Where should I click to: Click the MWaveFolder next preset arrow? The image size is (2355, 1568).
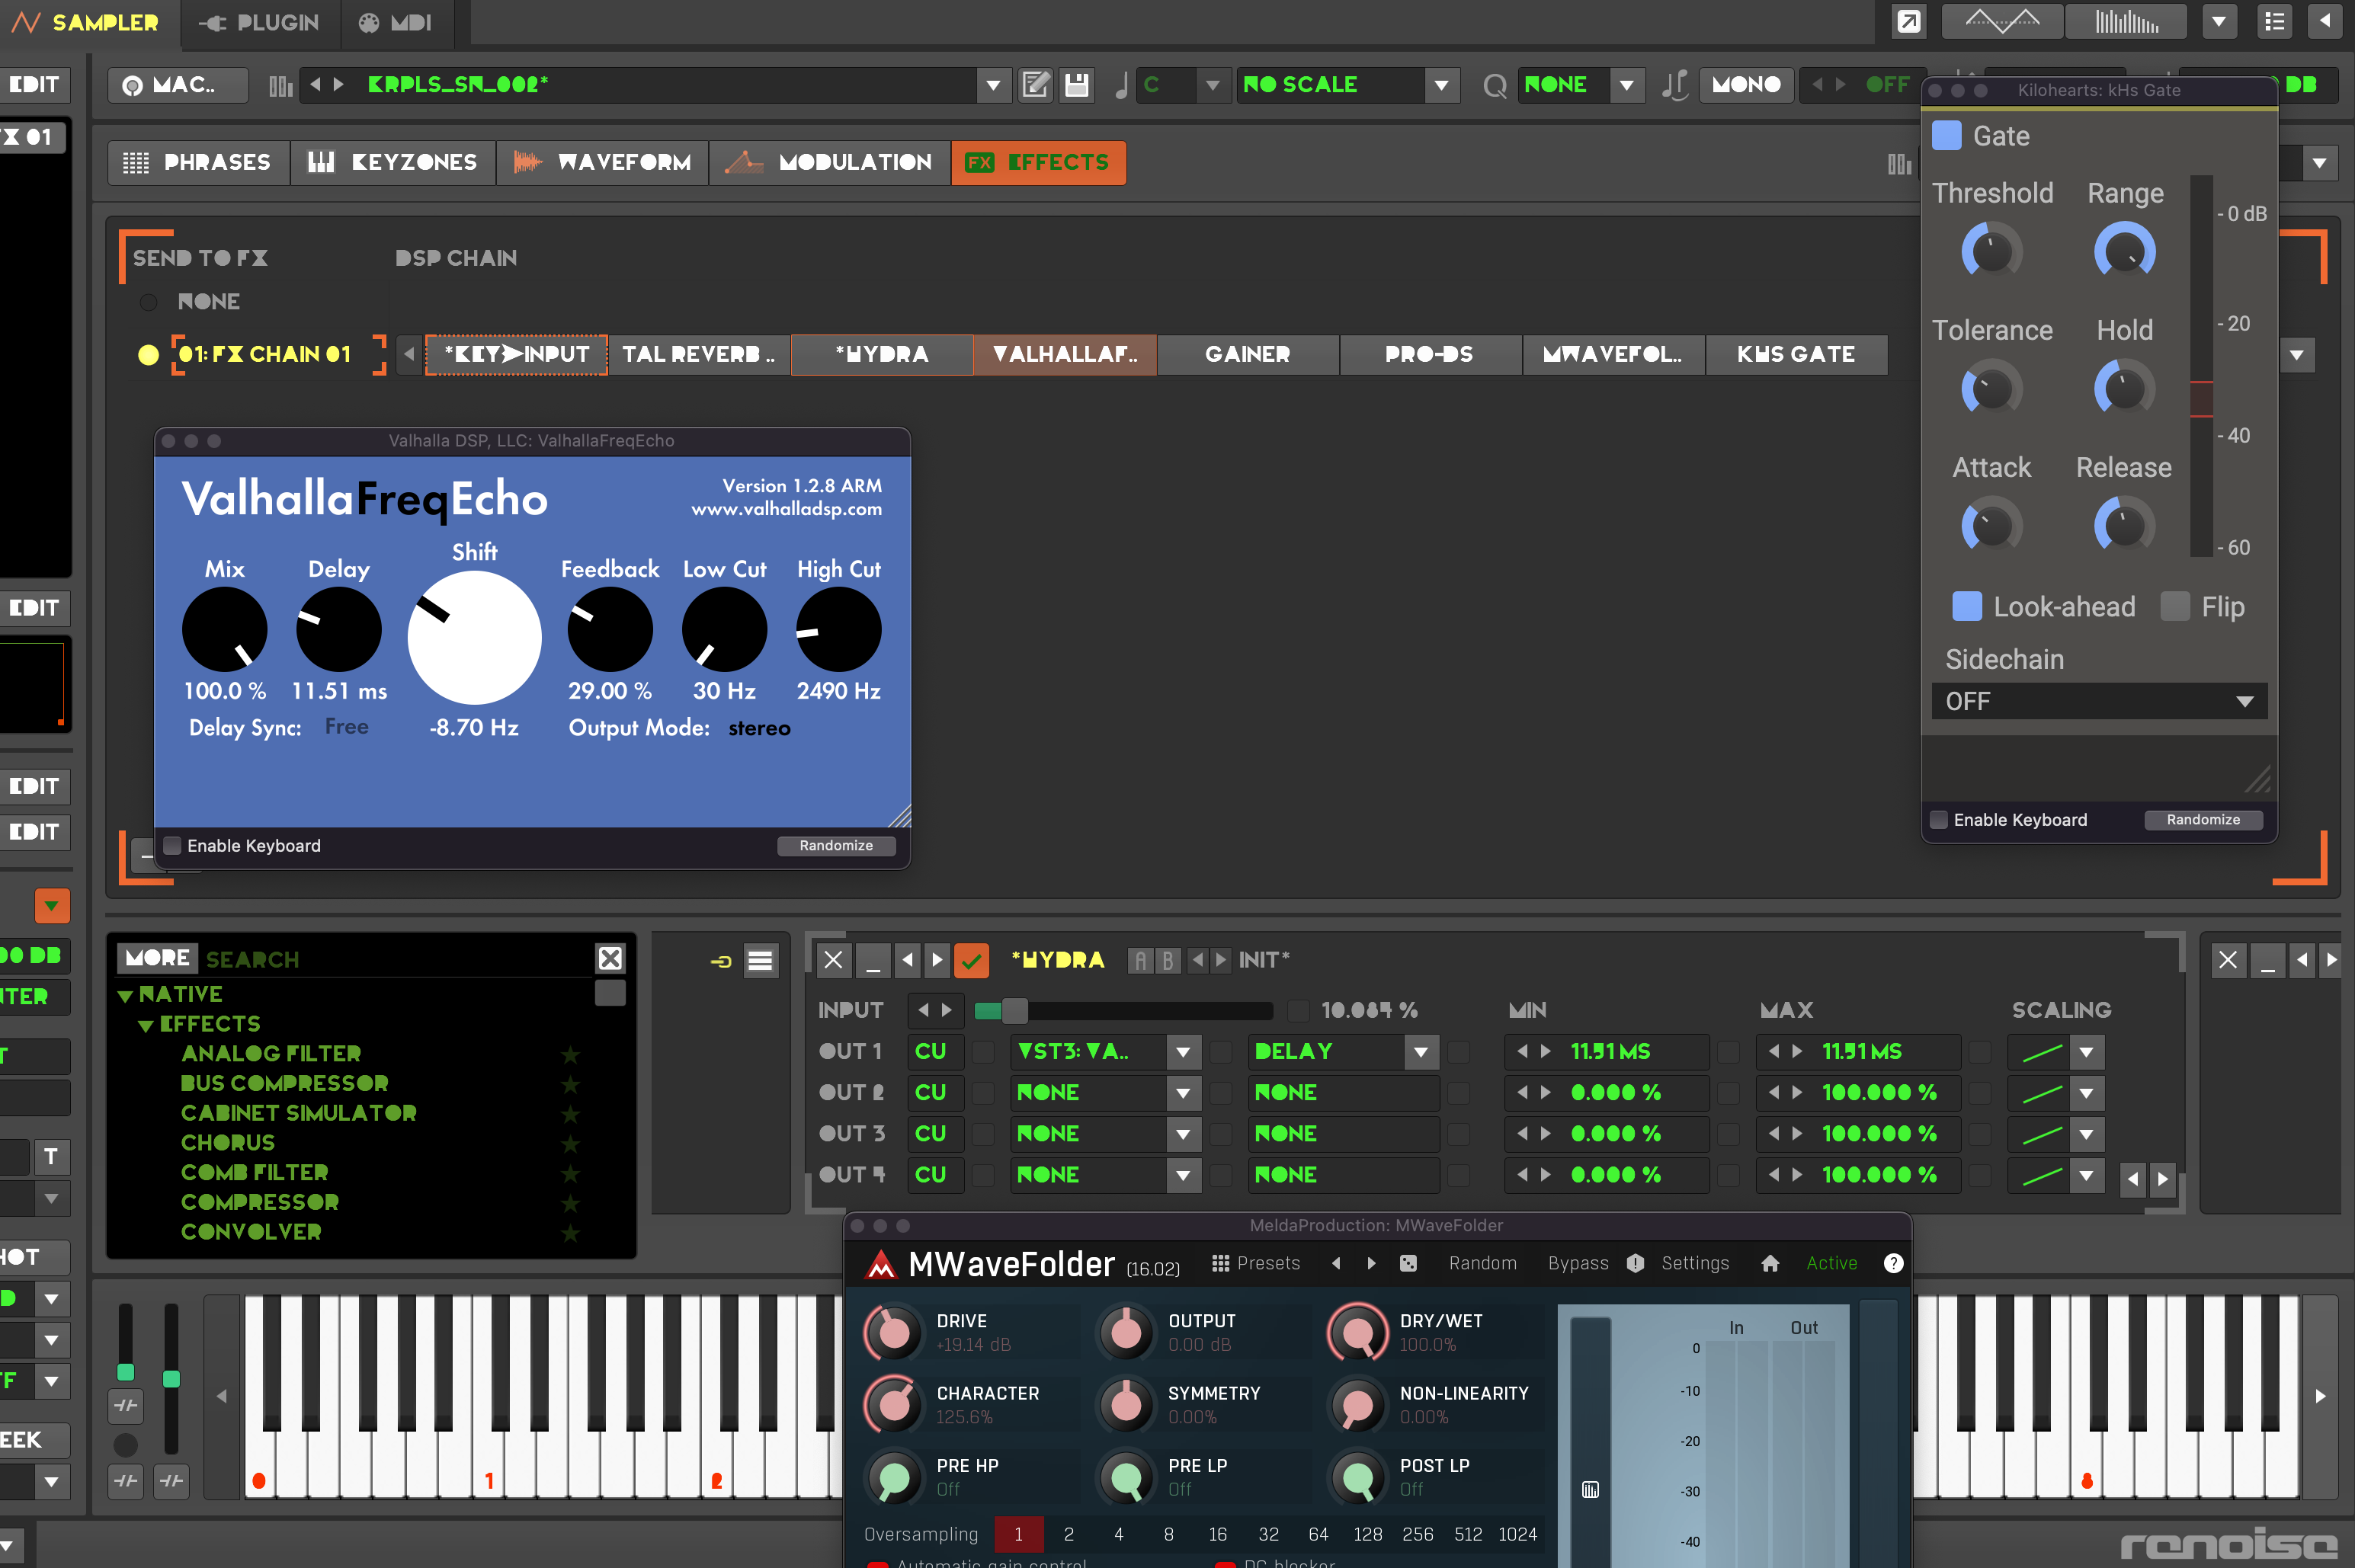tap(1371, 1263)
